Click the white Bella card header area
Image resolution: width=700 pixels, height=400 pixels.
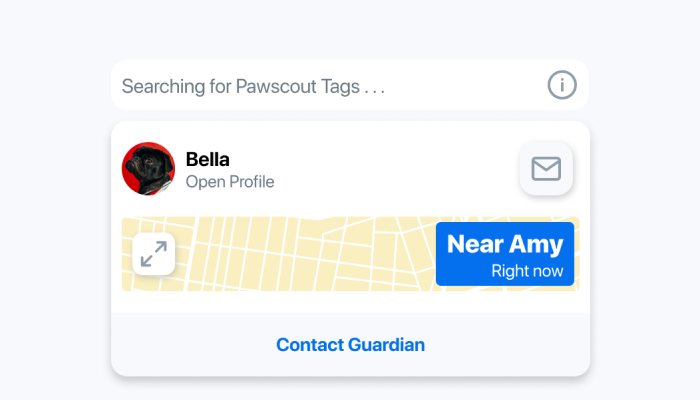coord(350,169)
